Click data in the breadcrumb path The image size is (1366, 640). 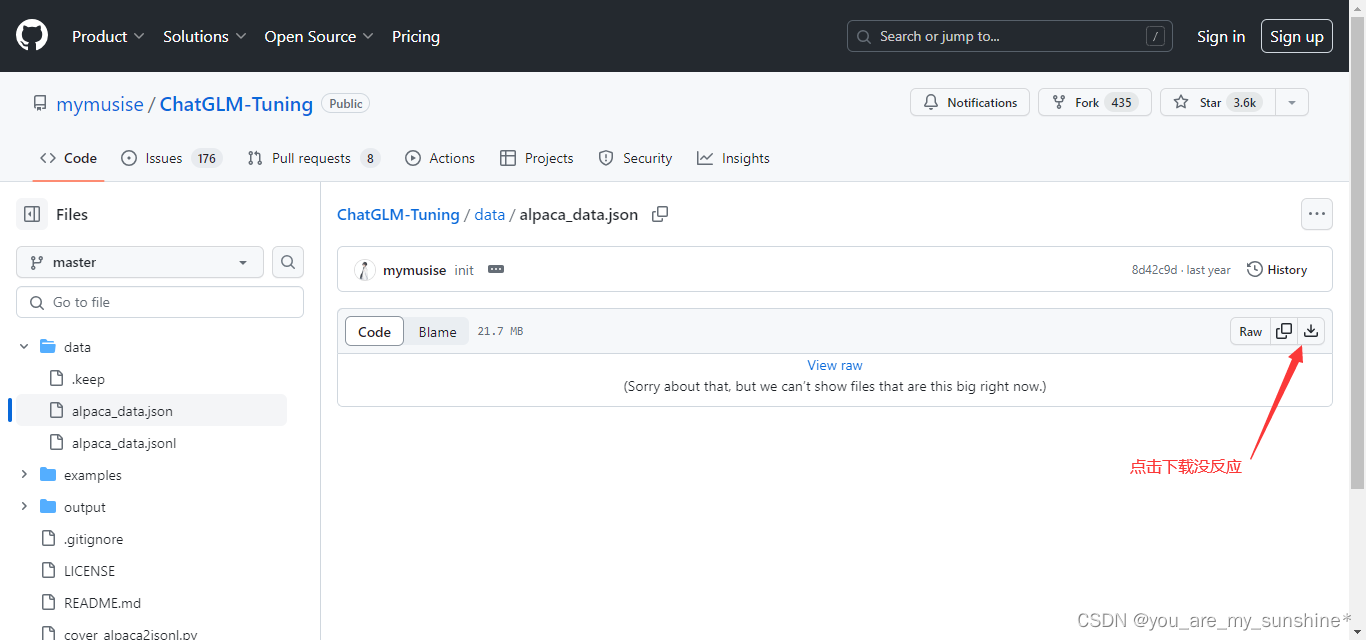489,214
